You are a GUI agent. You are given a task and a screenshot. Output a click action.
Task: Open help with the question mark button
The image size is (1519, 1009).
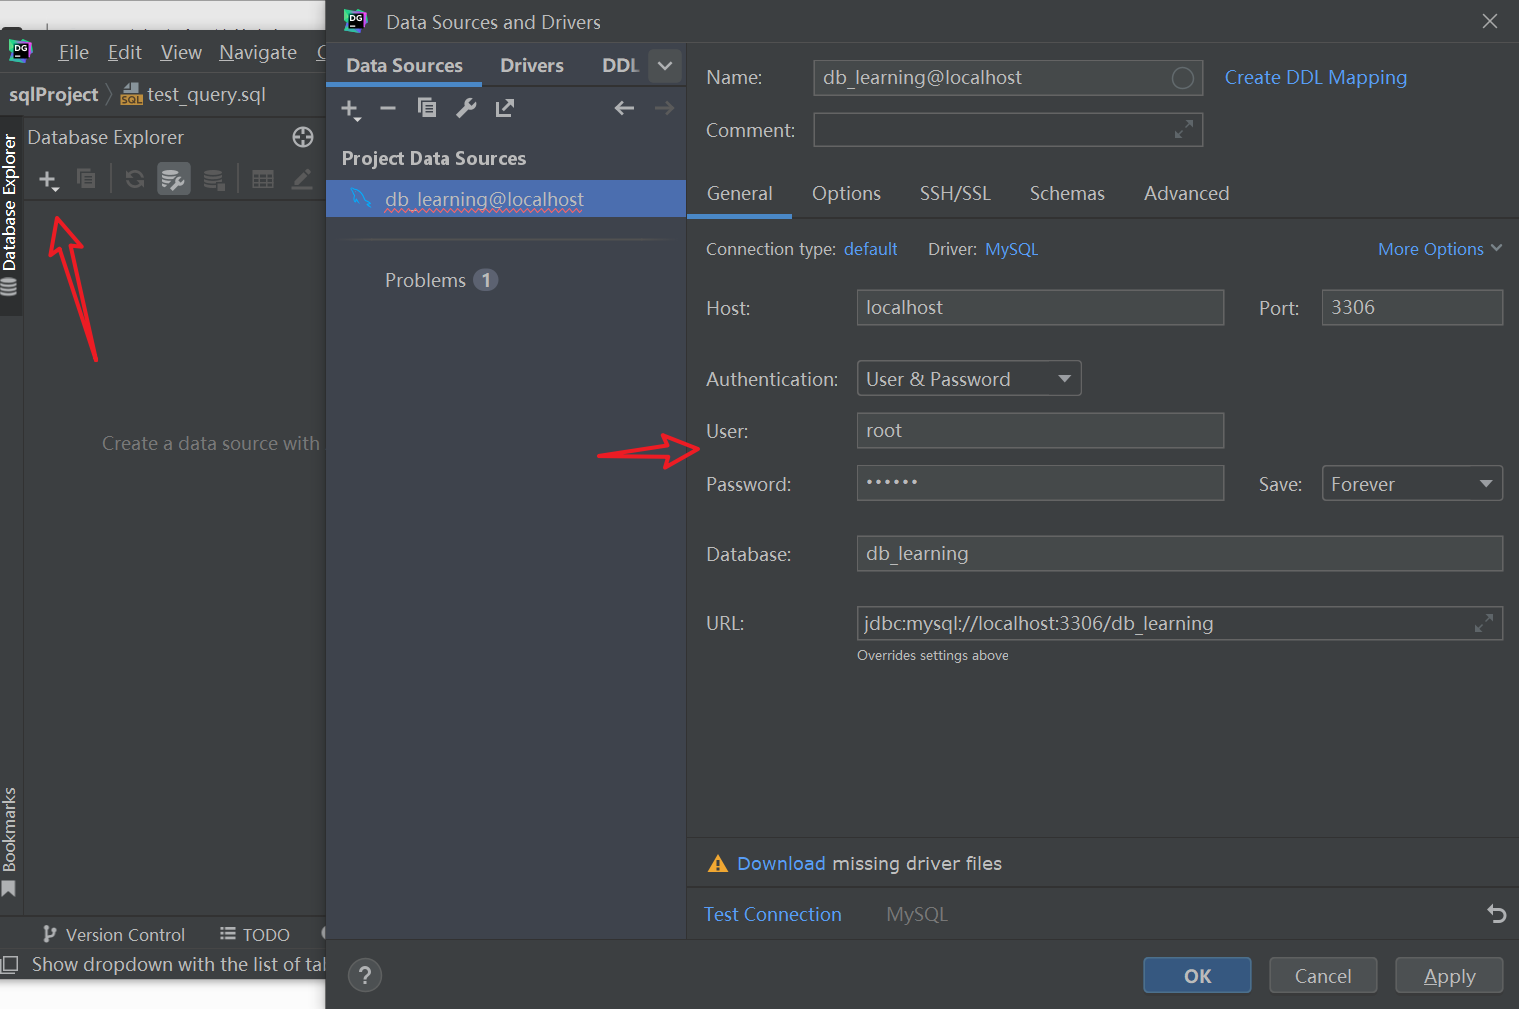pyautogui.click(x=365, y=975)
